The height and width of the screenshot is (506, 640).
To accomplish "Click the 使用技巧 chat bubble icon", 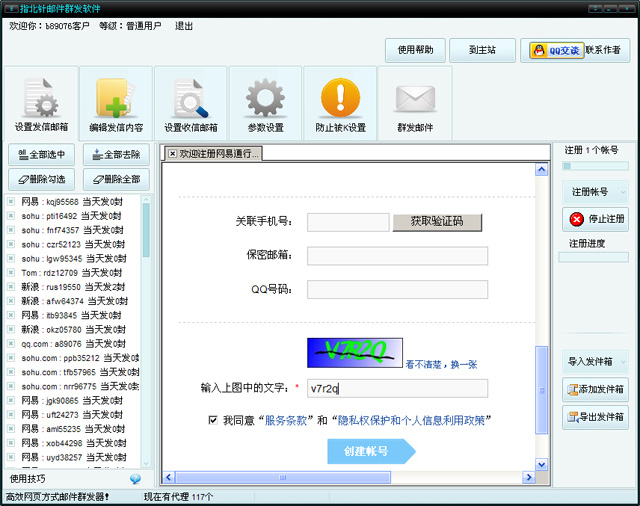I will pos(136,479).
